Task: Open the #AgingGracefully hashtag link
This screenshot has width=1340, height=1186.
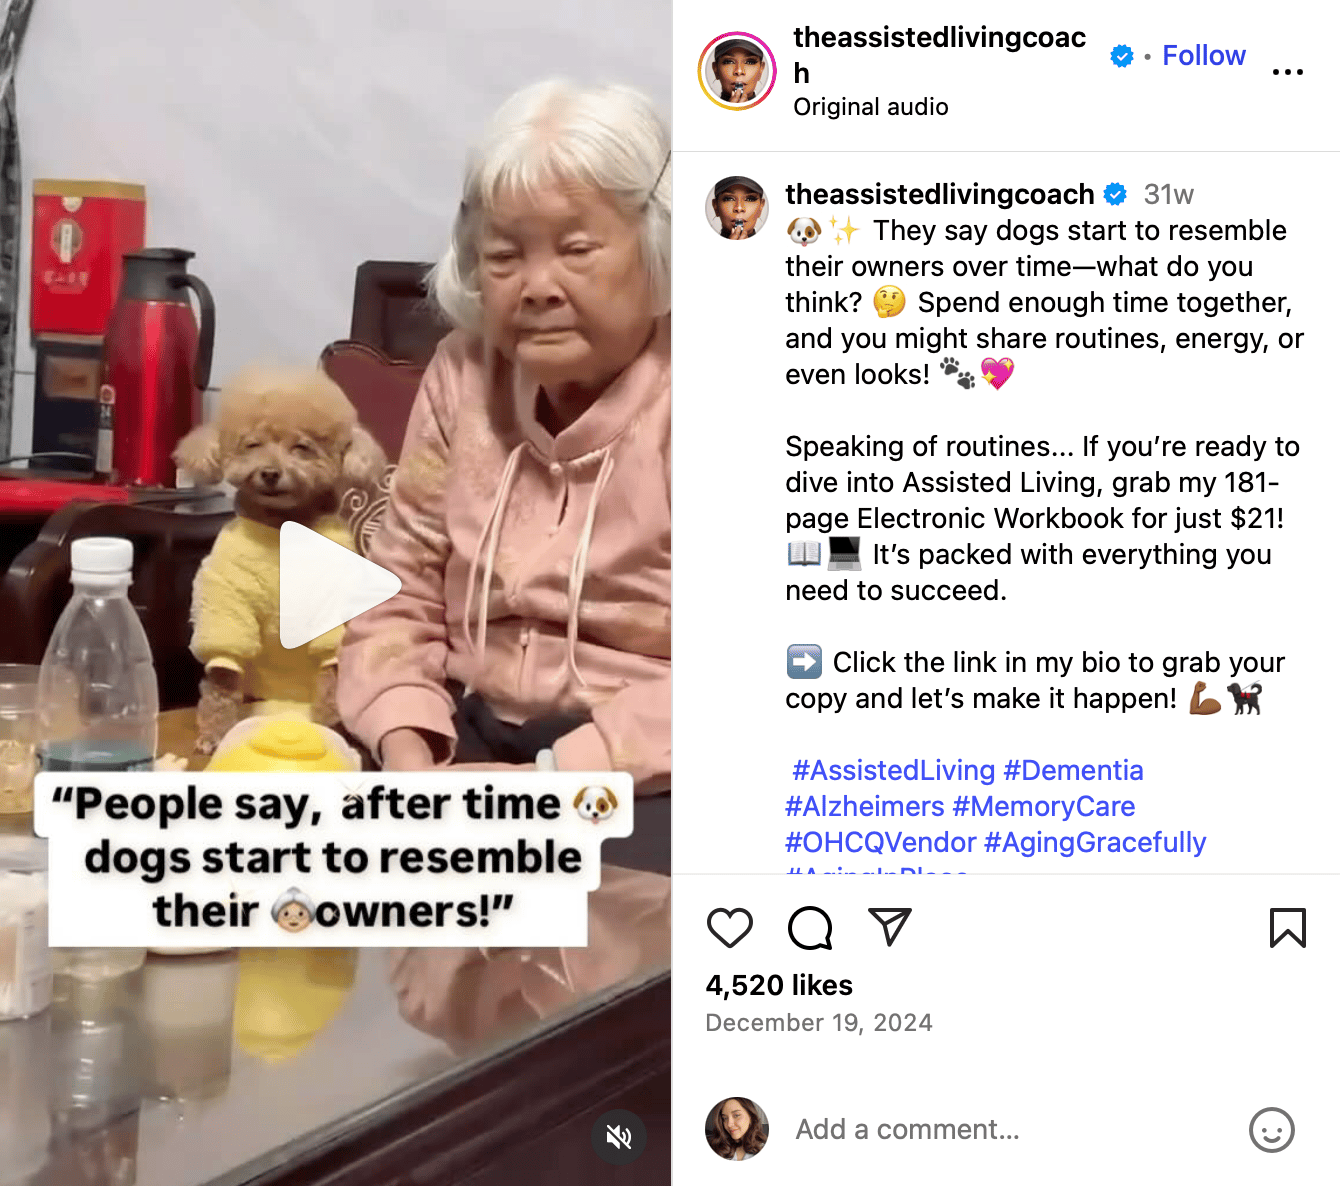Action: click(x=1095, y=842)
